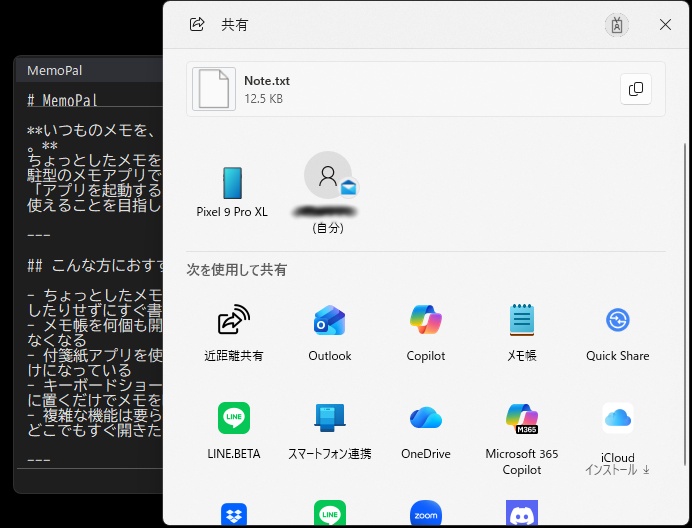692x528 pixels.
Task: Click the share dialog vertical scrollbar
Action: tap(684, 304)
